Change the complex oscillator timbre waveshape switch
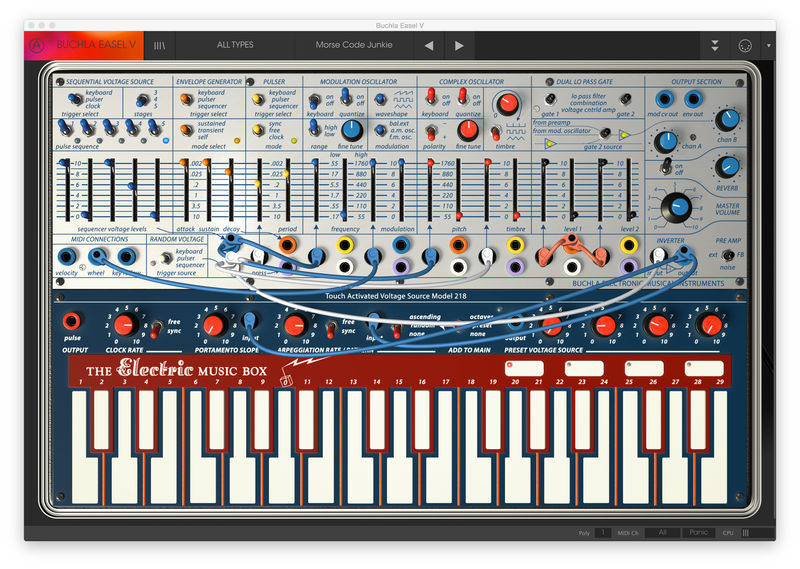The width and height of the screenshot is (800, 569). [495, 134]
